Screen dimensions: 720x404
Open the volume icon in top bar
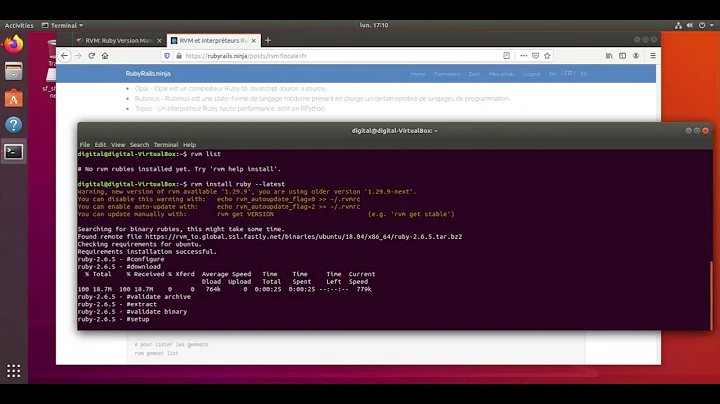[x=690, y=25]
